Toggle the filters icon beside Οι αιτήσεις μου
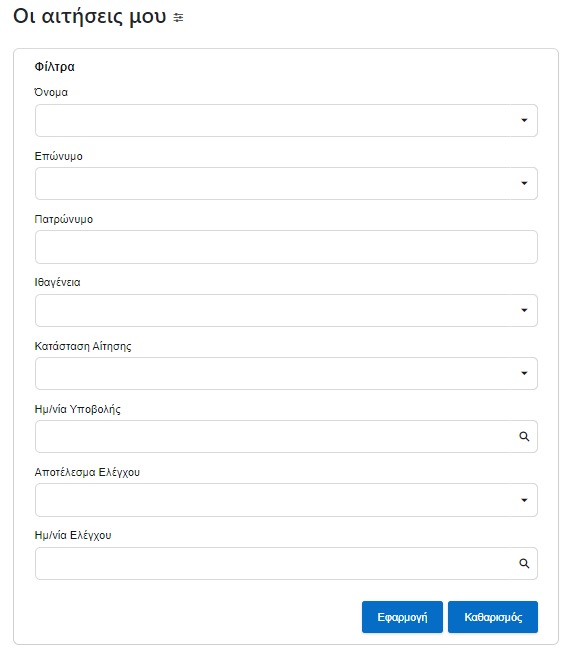569x652 pixels. (178, 17)
